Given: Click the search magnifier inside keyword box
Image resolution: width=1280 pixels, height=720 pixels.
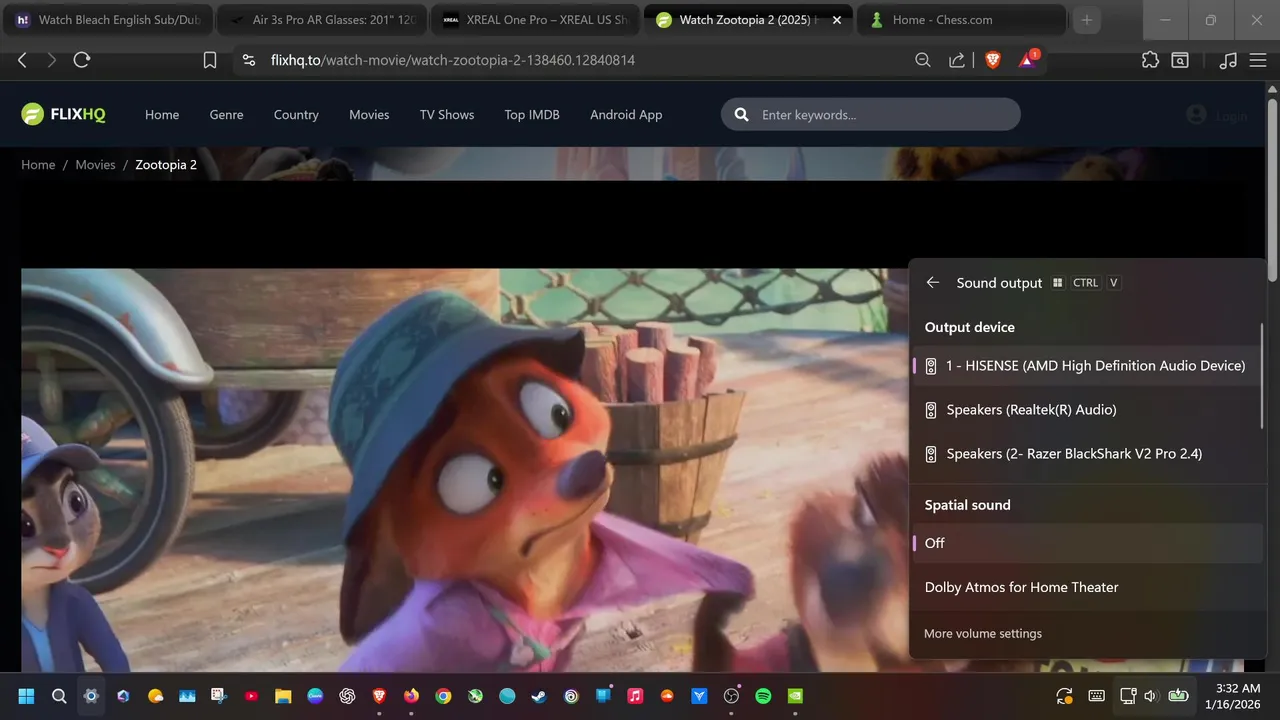Looking at the screenshot, I should pyautogui.click(x=742, y=115).
